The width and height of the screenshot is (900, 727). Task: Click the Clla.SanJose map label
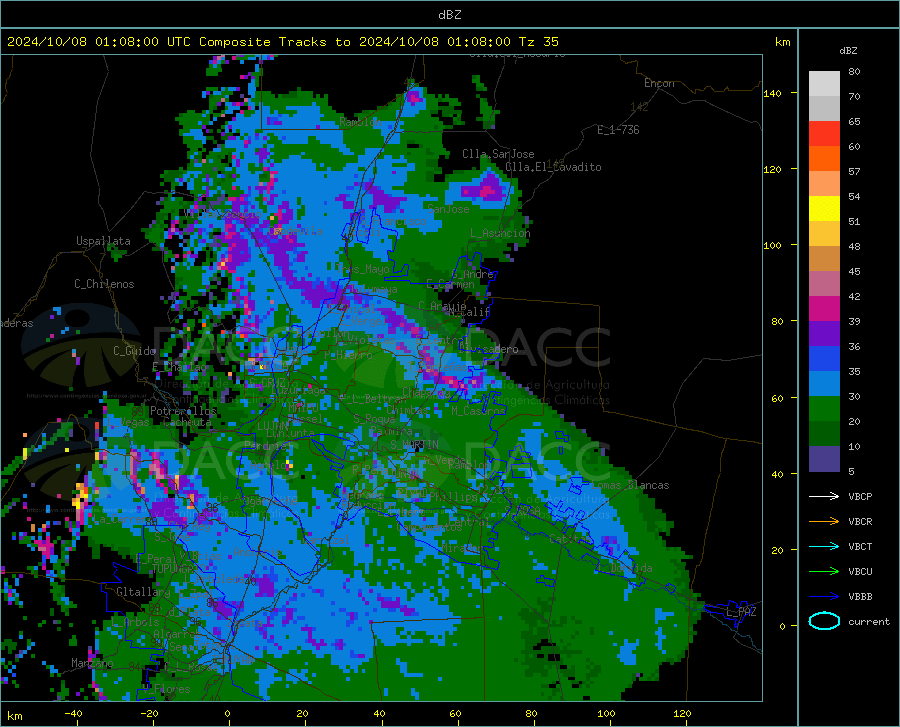pos(498,154)
